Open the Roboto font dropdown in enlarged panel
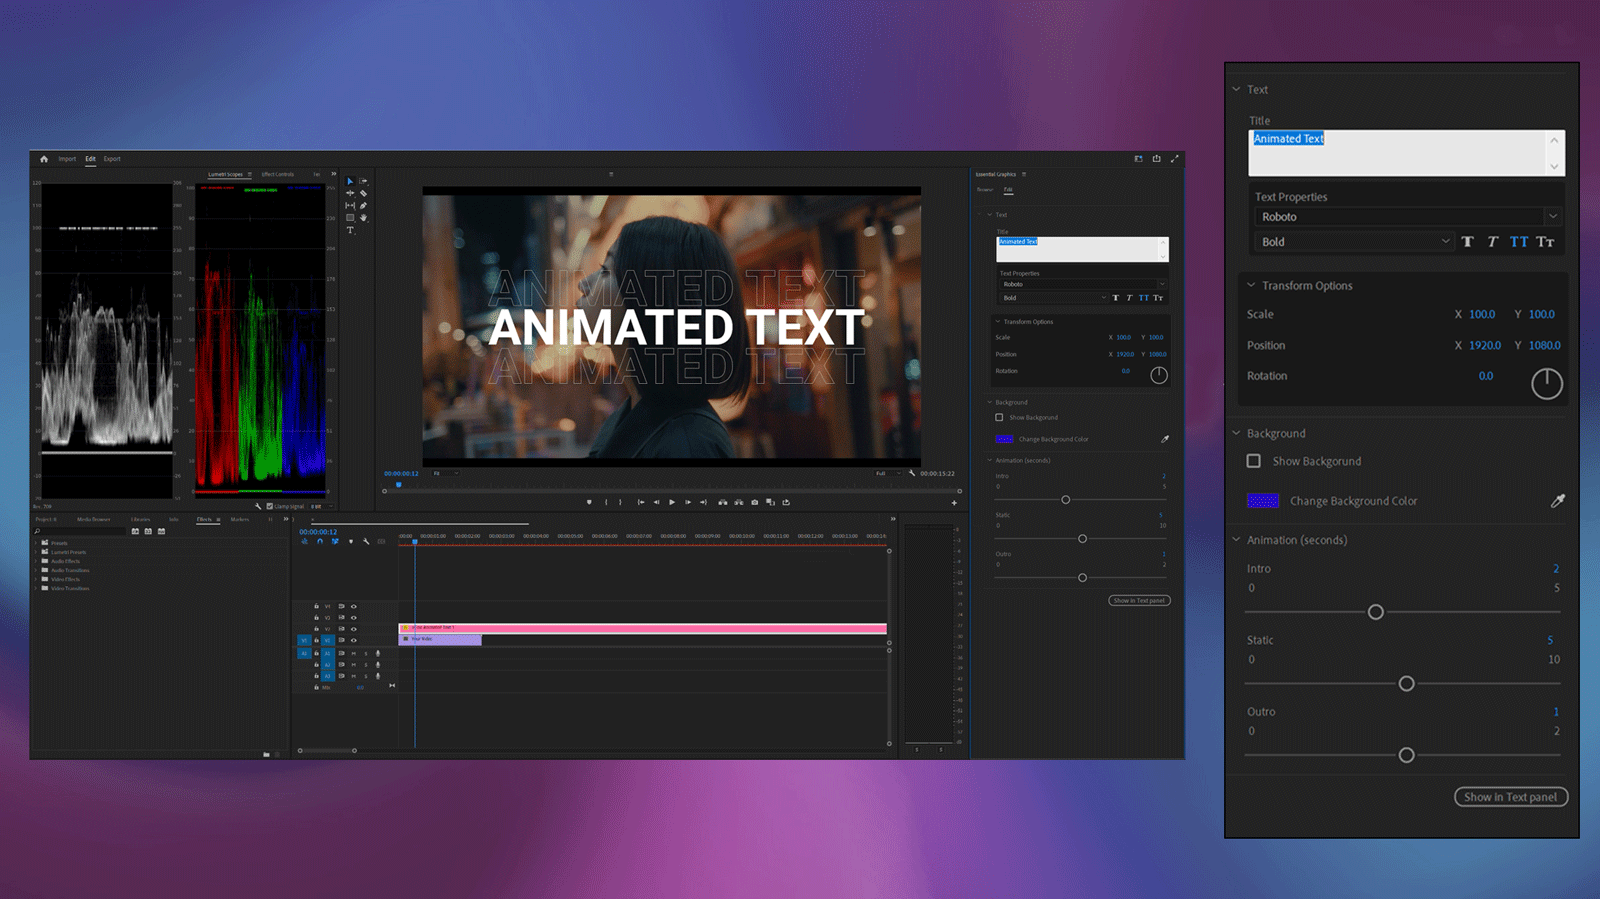Image resolution: width=1600 pixels, height=899 pixels. pos(1552,217)
